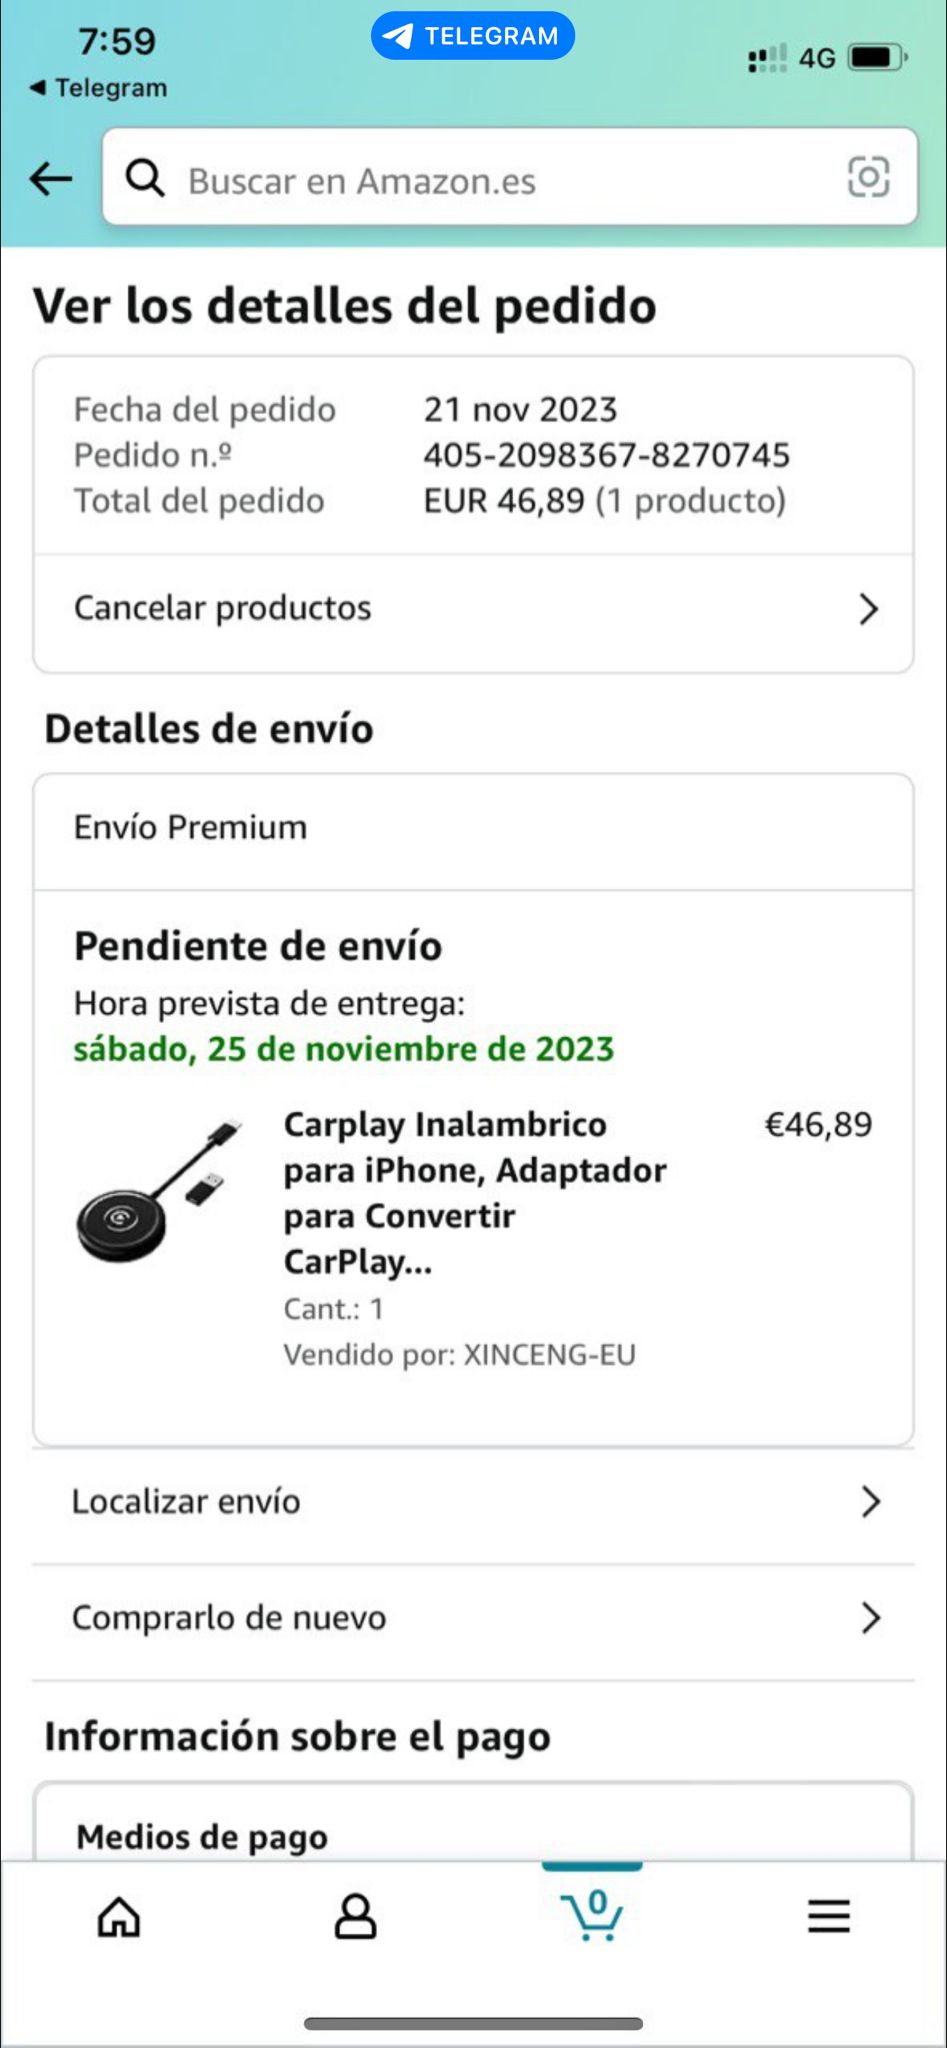The height and width of the screenshot is (2048, 947).
Task: Tap seller name XINCENG-EU
Action: [550, 1355]
